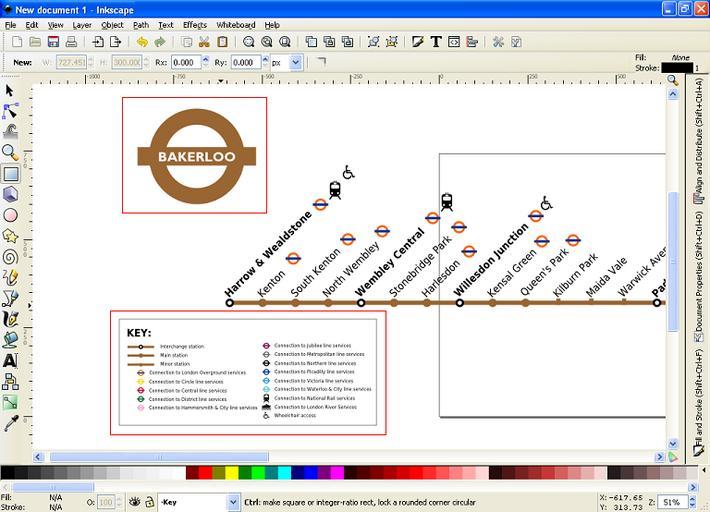Select the Tweak tool
The width and height of the screenshot is (710, 512).
pyautogui.click(x=10, y=131)
